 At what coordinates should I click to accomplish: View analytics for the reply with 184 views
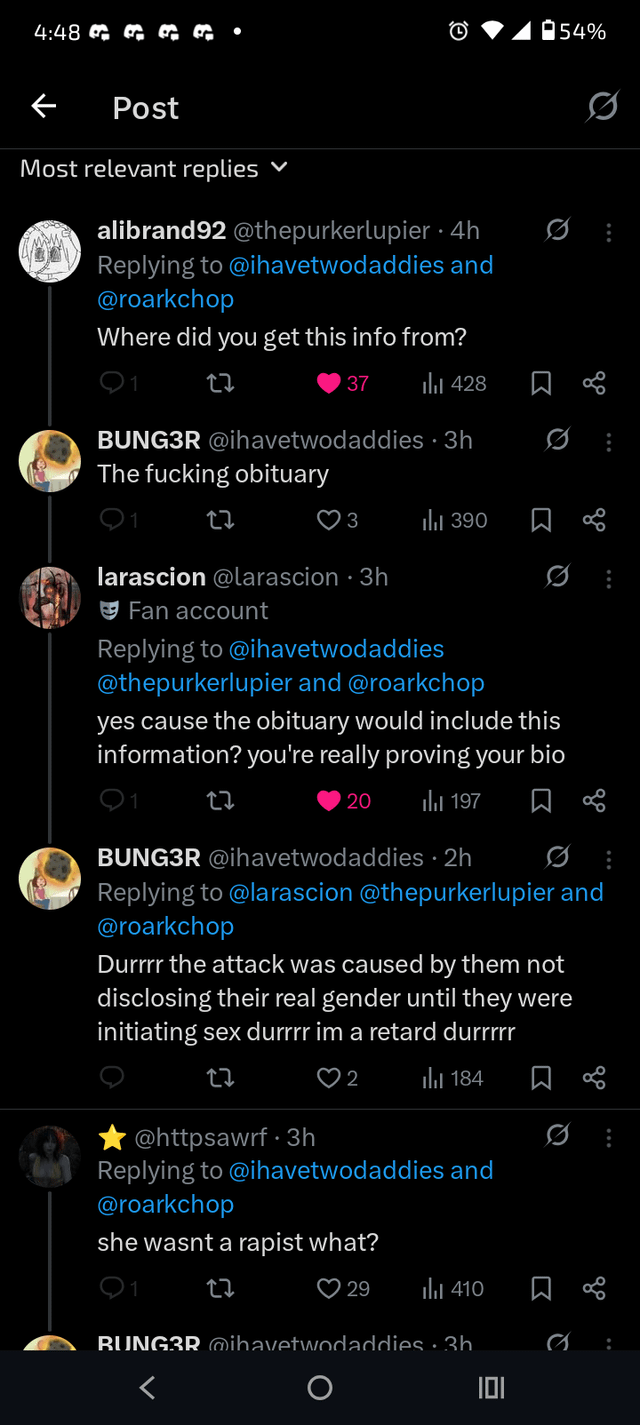453,1078
